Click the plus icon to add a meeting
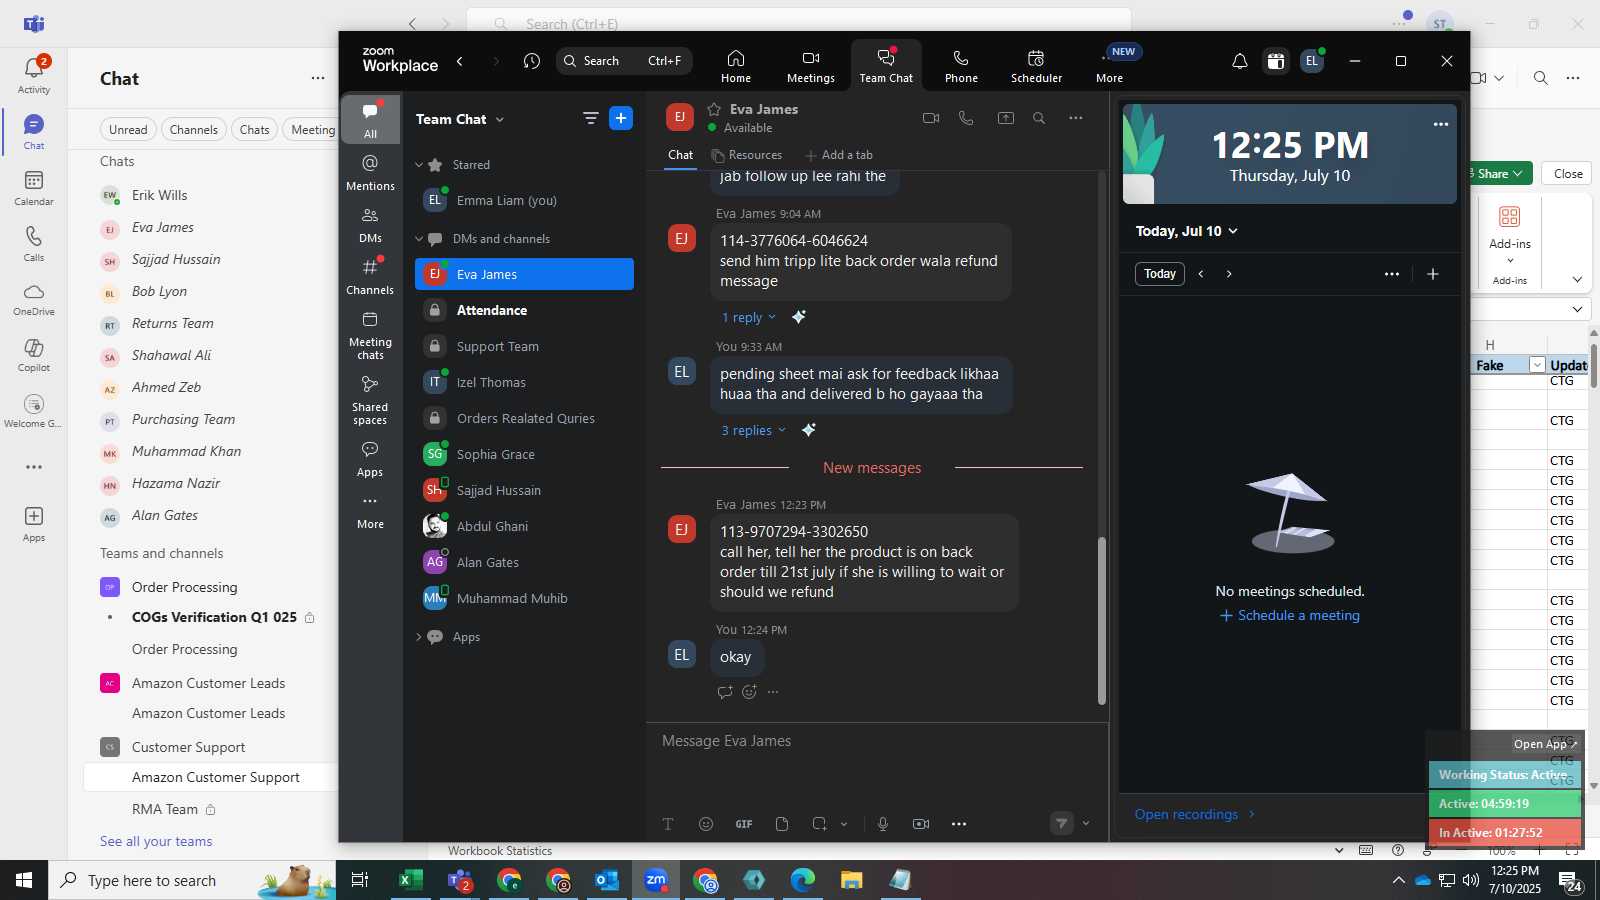The height and width of the screenshot is (900, 1600). 1433,274
